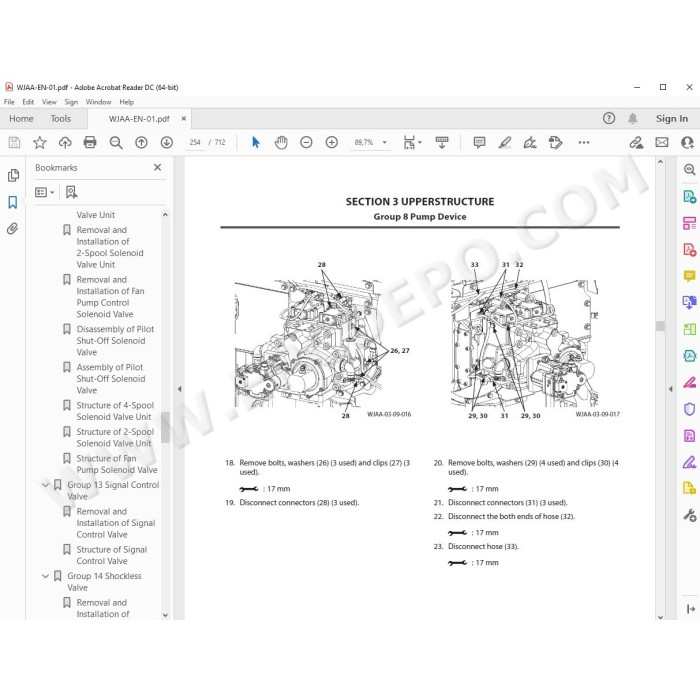Screen dimensions: 700x700
Task: Collapse Group 14 Shockless Valve
Action: (x=45, y=576)
